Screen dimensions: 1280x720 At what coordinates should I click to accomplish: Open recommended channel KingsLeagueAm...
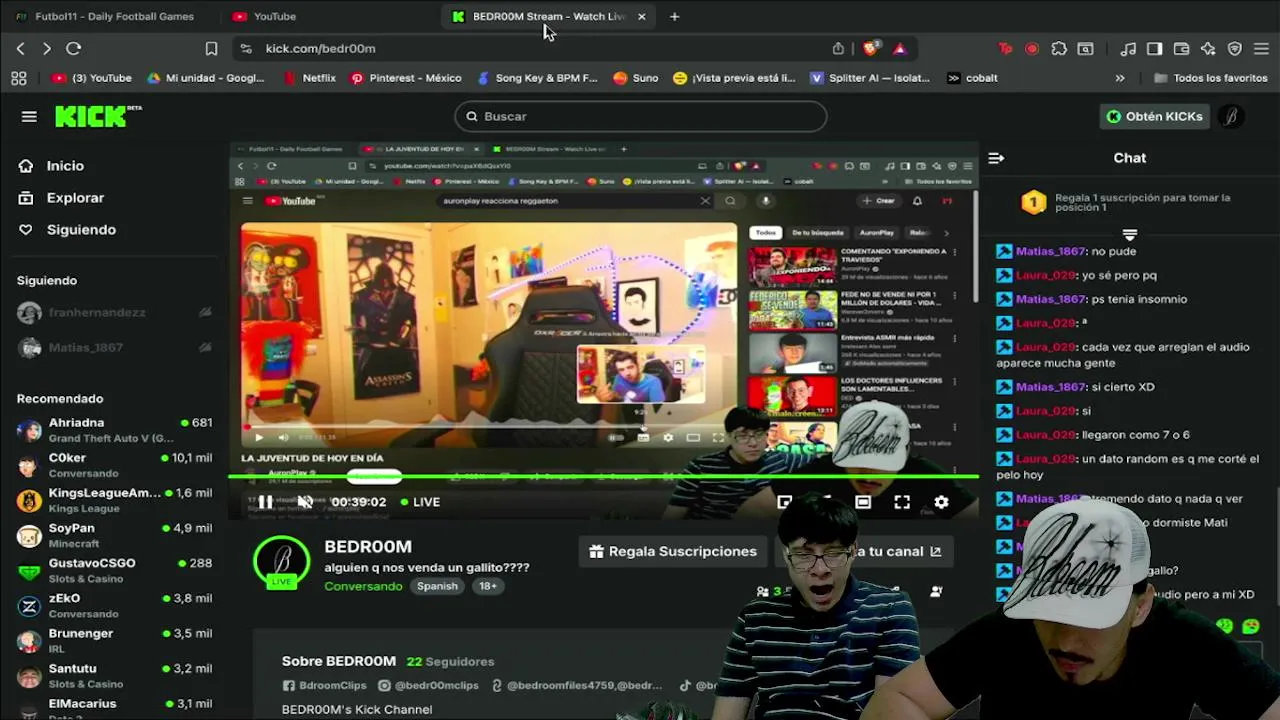coord(115,500)
